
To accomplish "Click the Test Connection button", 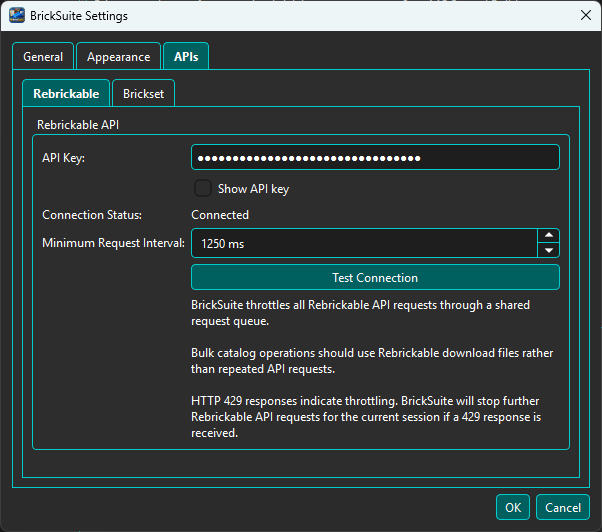I will point(375,277).
